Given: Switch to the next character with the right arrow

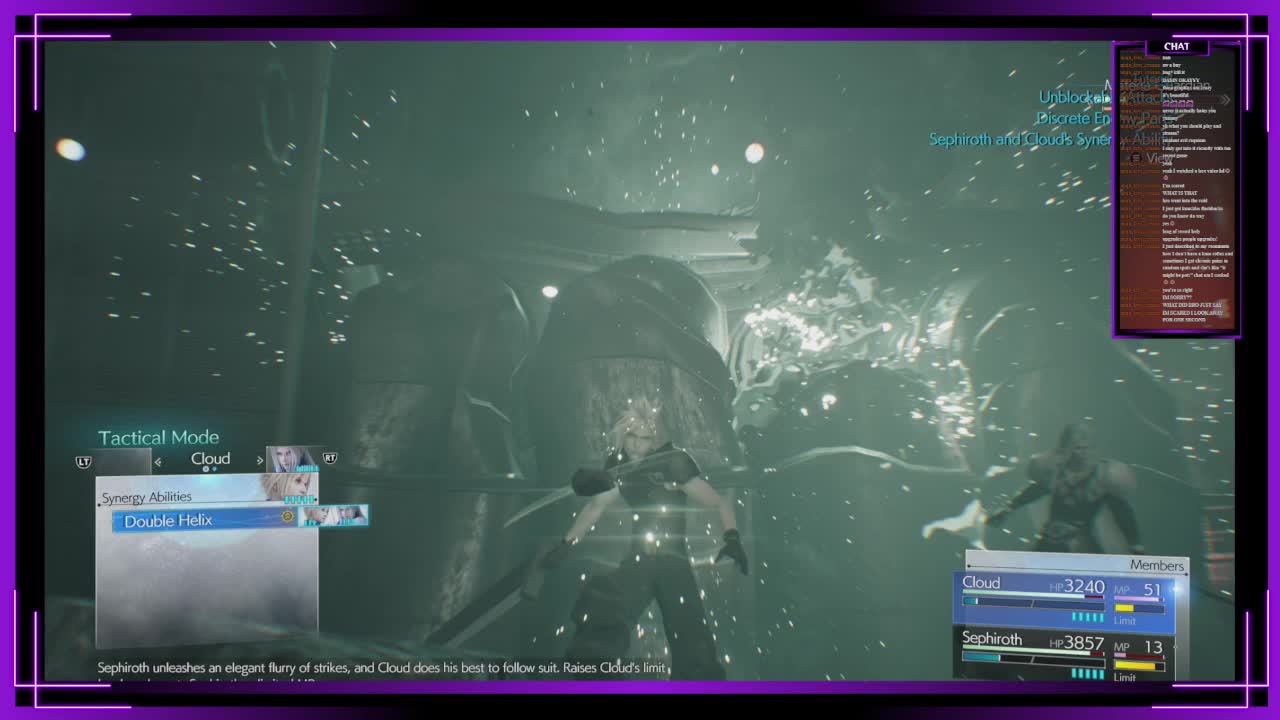Looking at the screenshot, I should coord(260,460).
